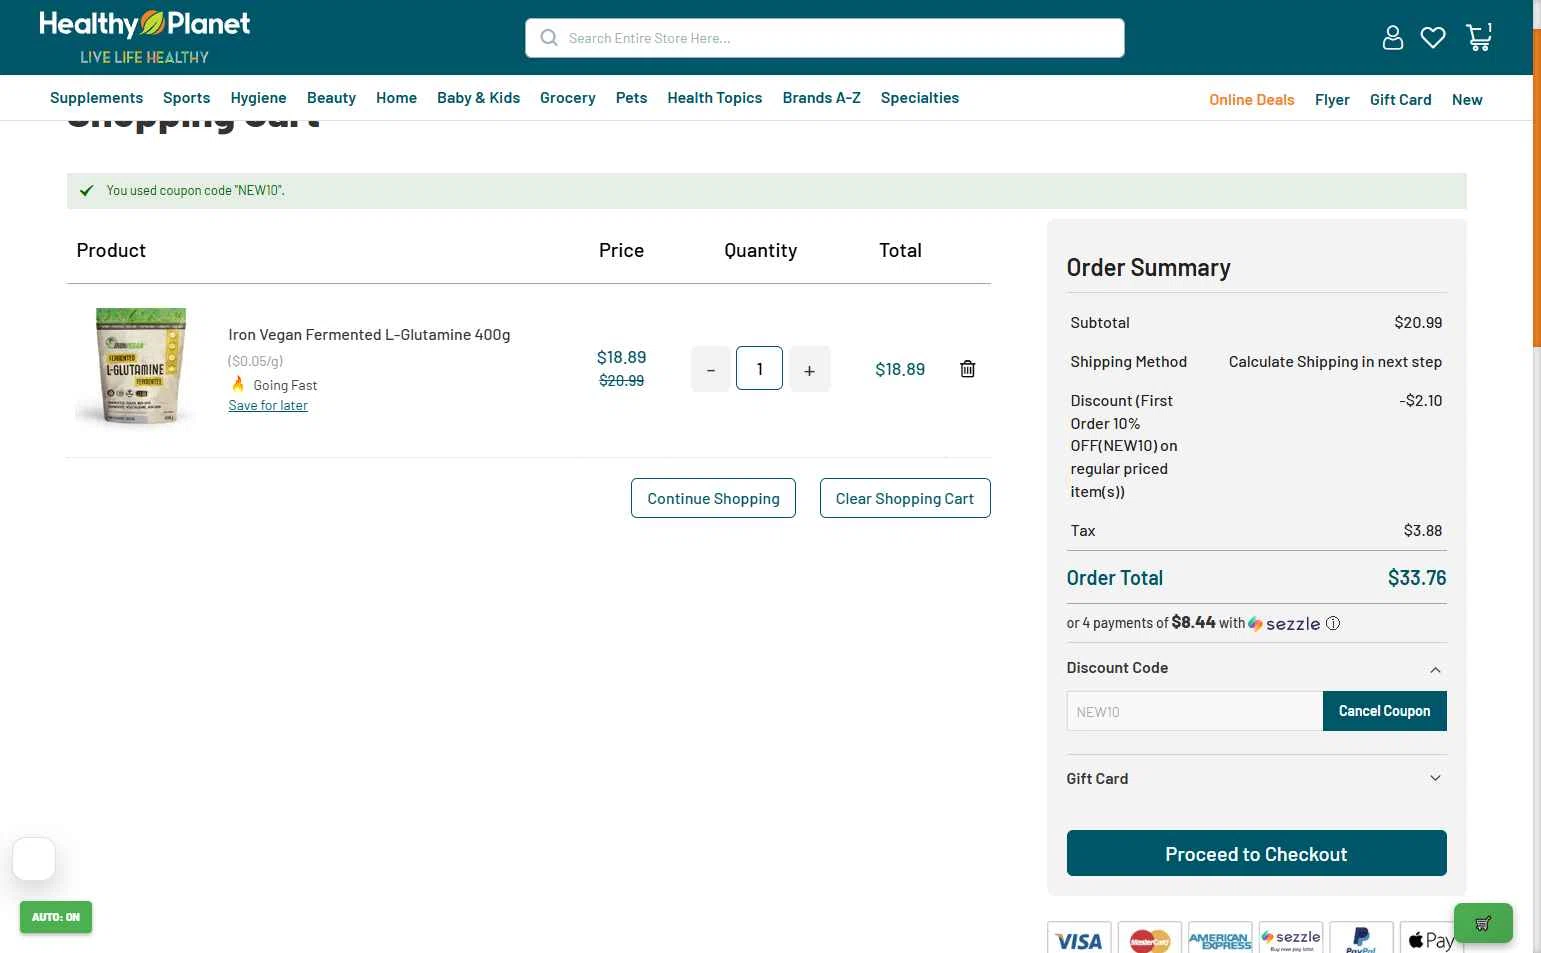
Task: Open the Pets menu
Action: tap(631, 98)
